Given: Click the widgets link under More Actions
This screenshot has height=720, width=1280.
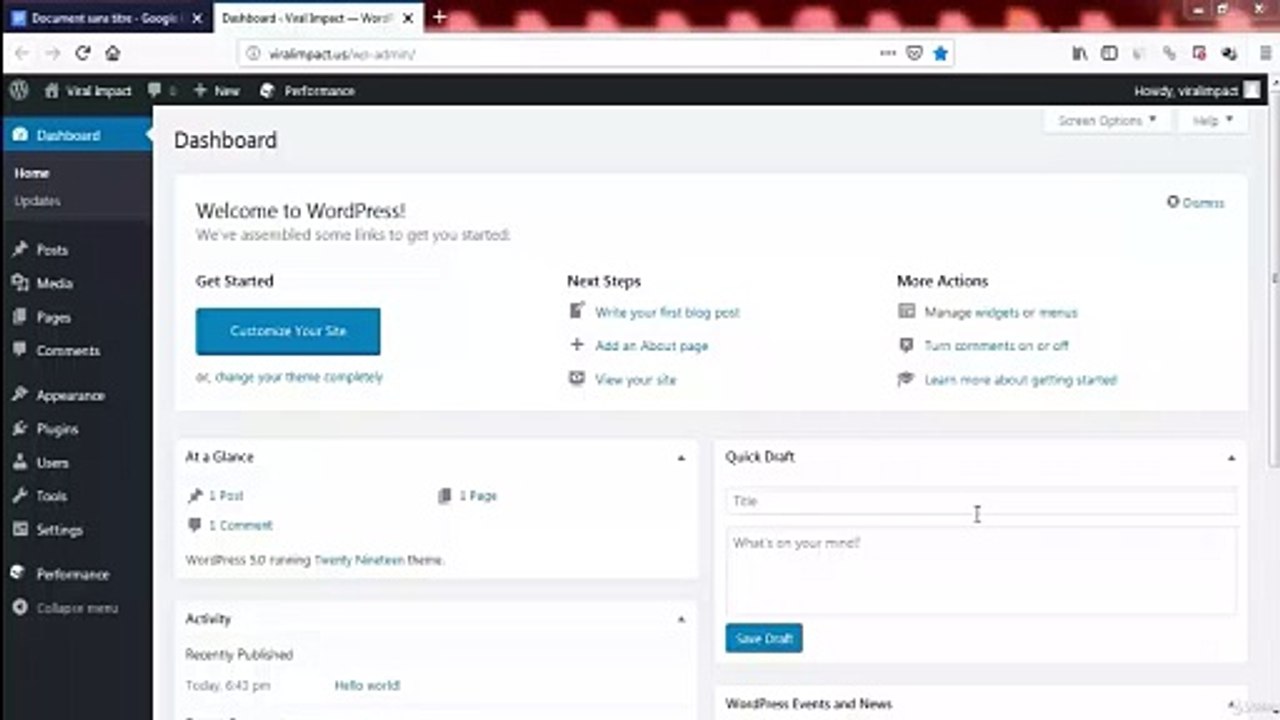Looking at the screenshot, I should 998,312.
